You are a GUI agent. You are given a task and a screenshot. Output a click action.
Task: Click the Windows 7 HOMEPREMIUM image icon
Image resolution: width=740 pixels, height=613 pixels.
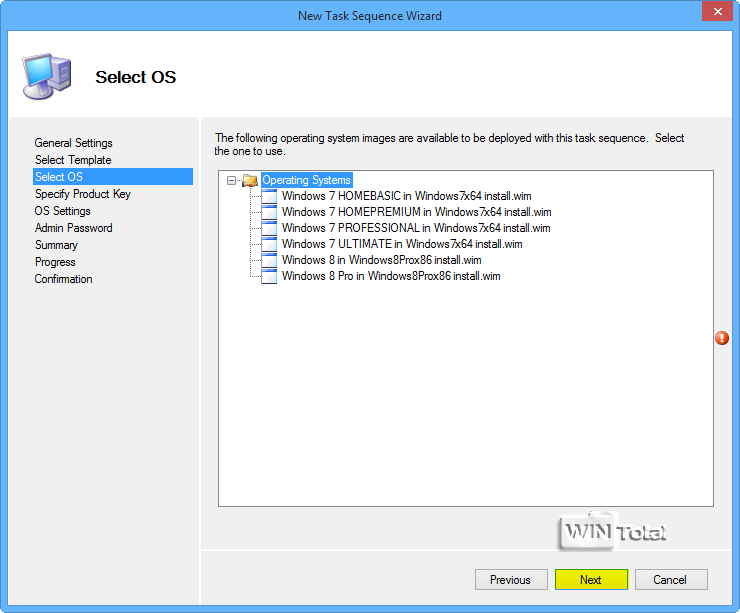pyautogui.click(x=269, y=212)
